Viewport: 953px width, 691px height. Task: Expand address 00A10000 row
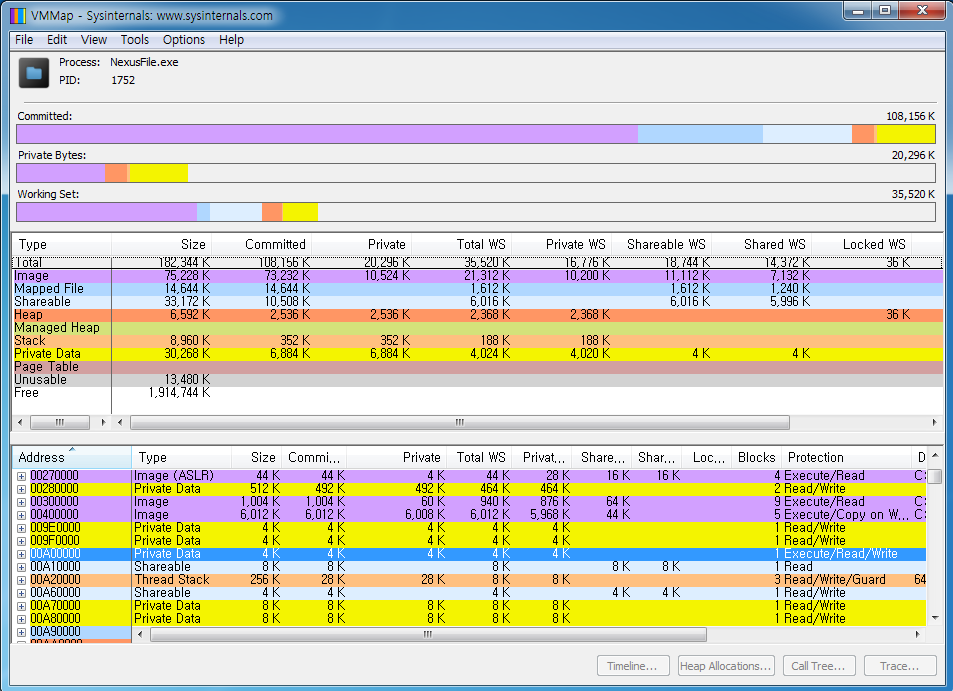21,568
